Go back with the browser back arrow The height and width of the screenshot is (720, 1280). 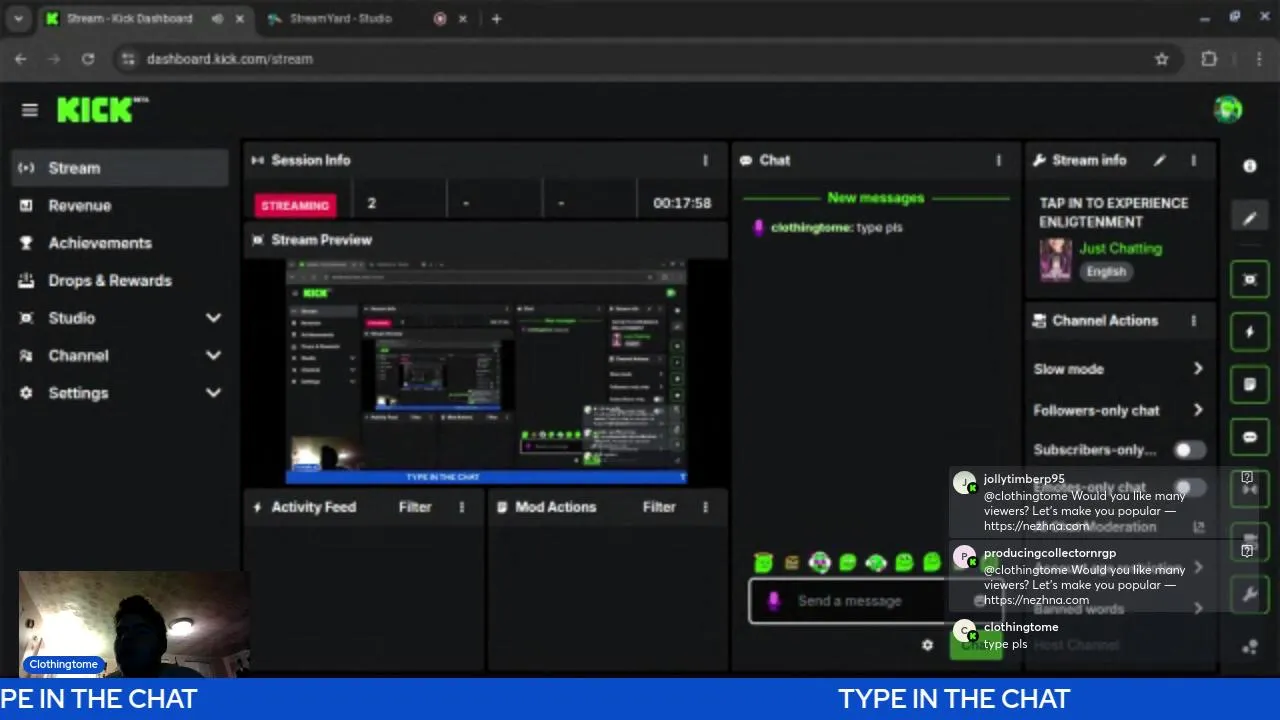pyautogui.click(x=21, y=59)
